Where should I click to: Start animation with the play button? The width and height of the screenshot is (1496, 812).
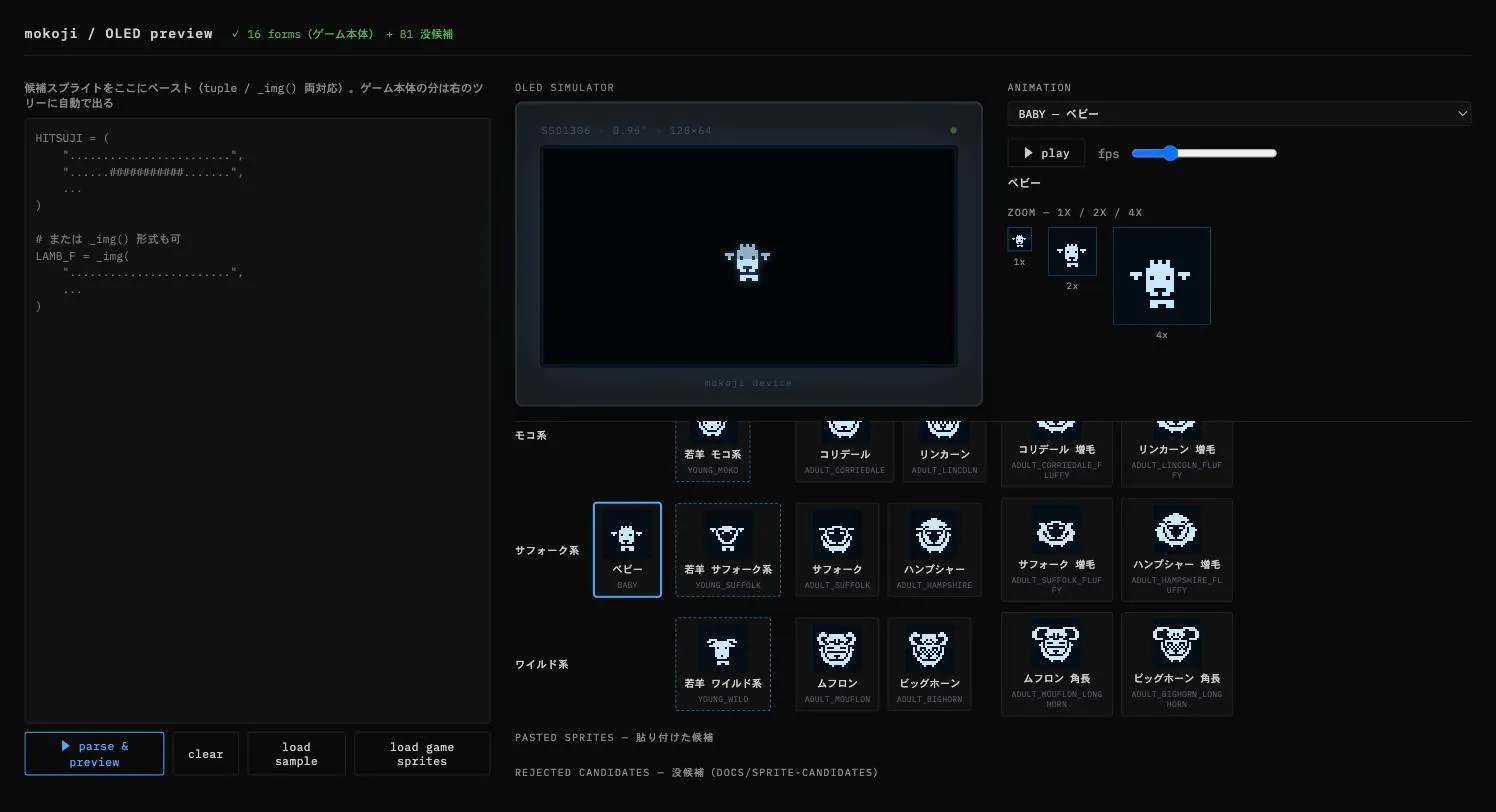1046,153
